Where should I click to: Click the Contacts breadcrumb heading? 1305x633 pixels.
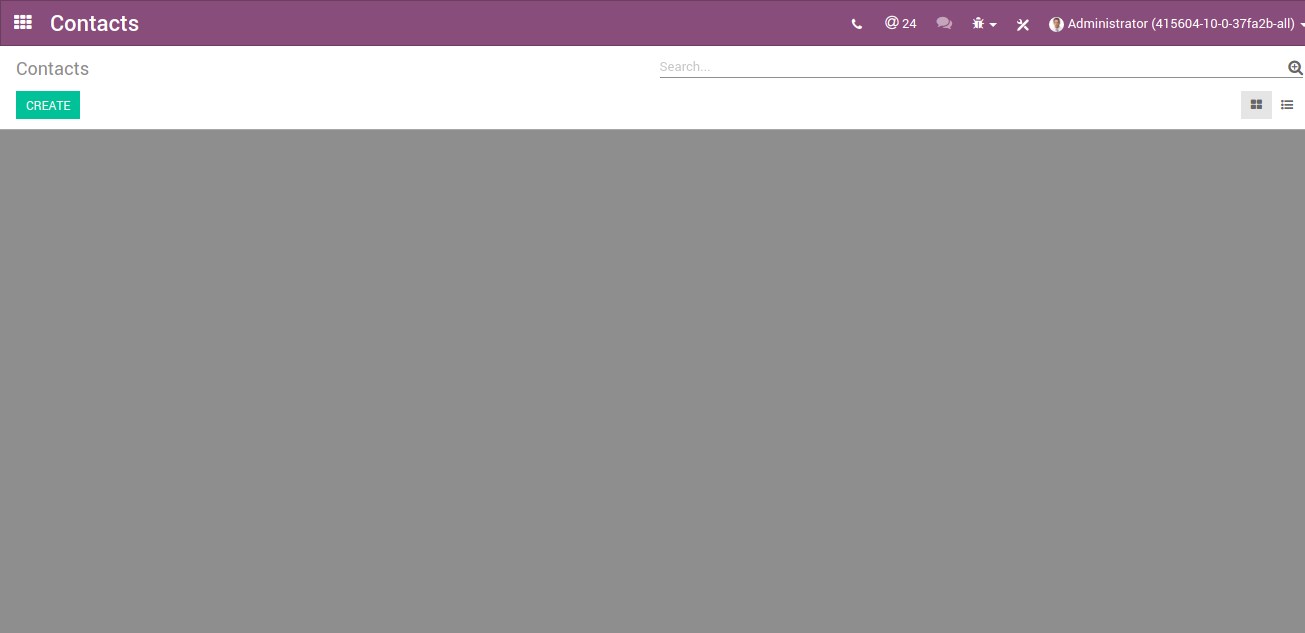[52, 68]
